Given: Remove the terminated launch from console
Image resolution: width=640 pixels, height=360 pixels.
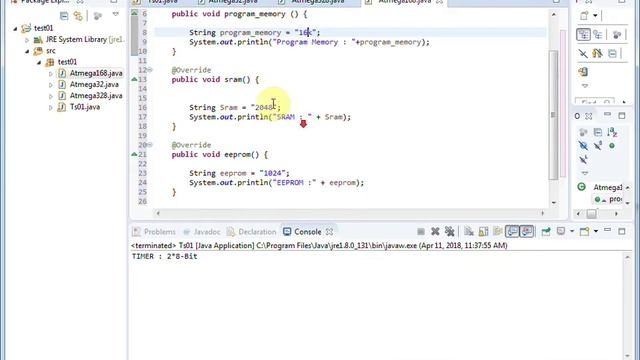Looking at the screenshot, I should [x=435, y=231].
